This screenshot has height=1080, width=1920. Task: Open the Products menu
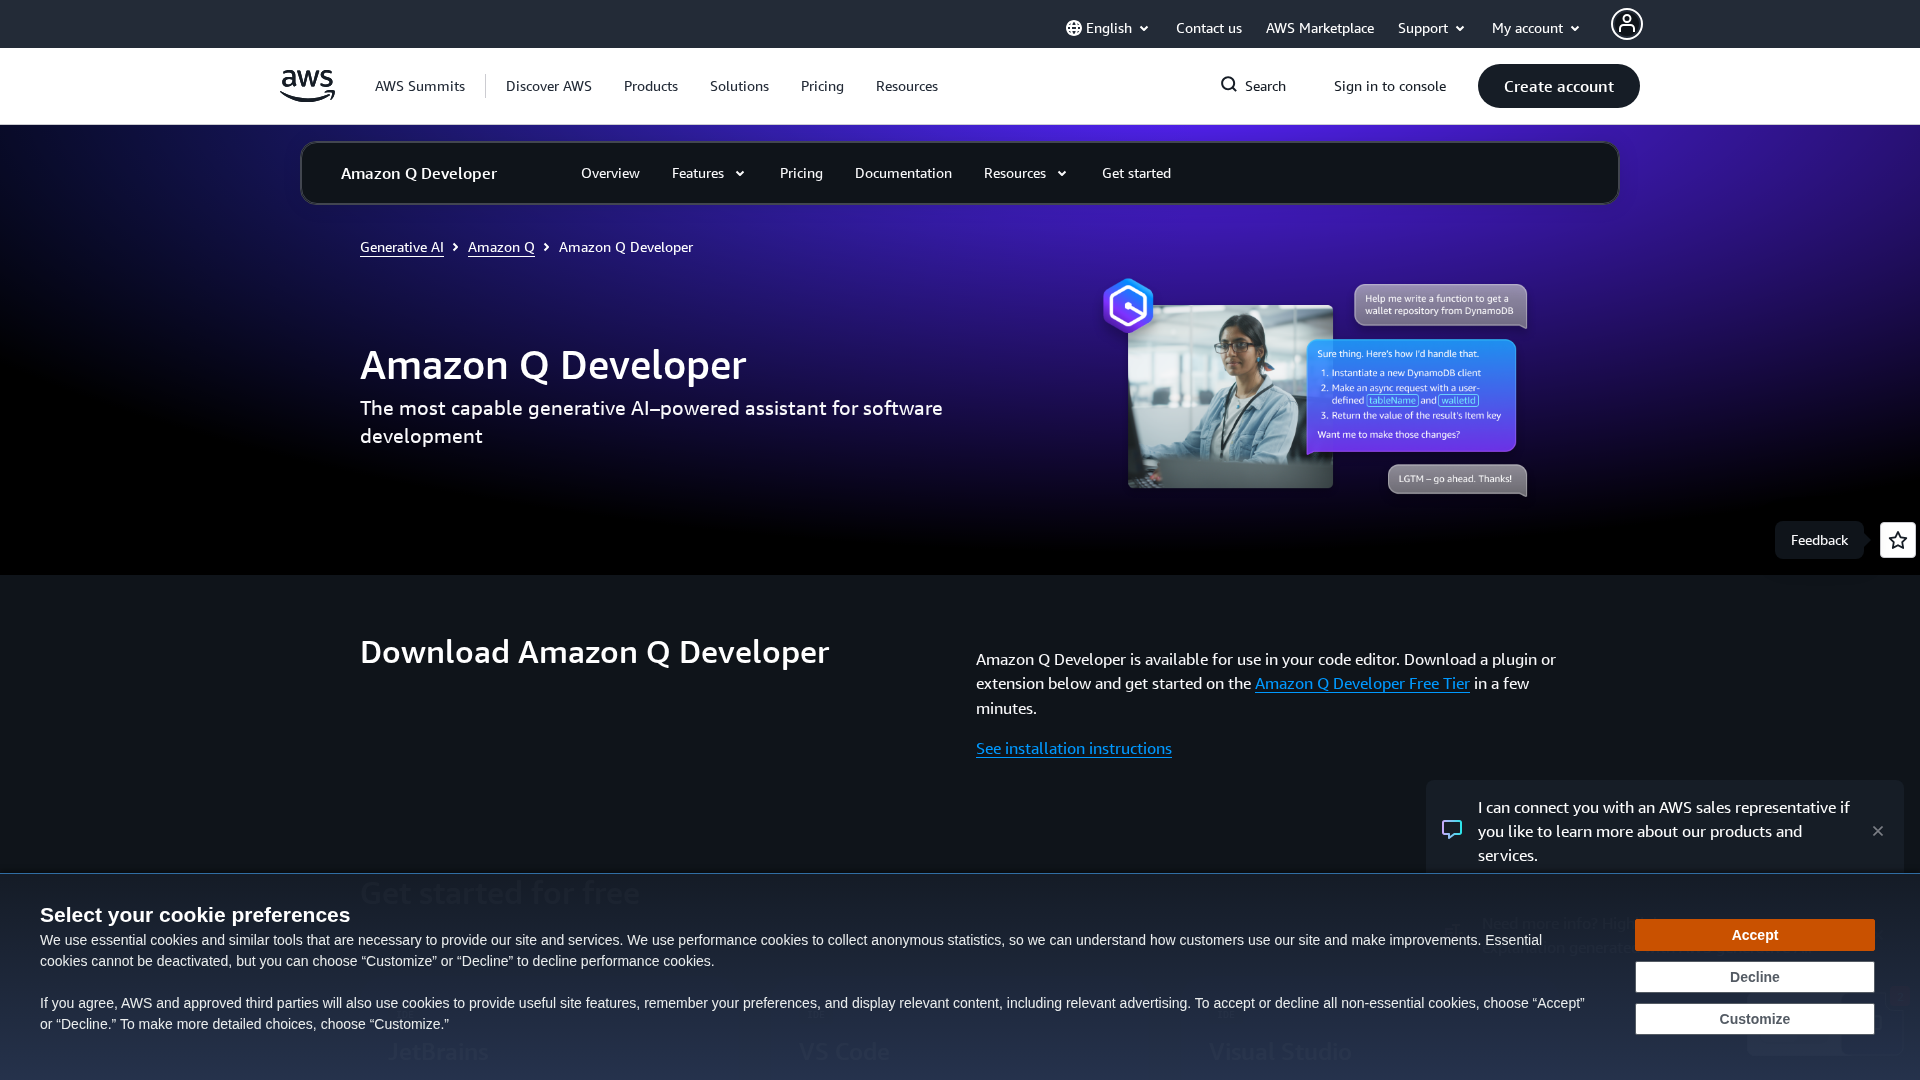(651, 86)
